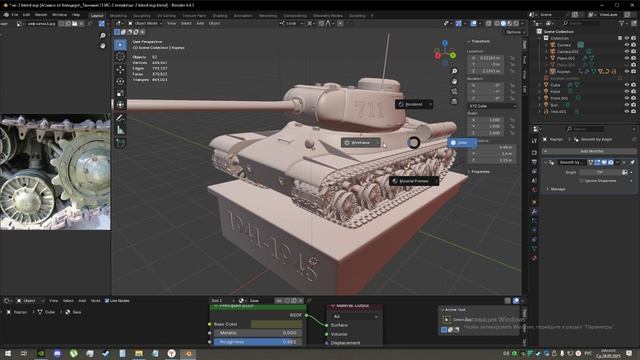This screenshot has width=640, height=360.
Task: Click the Roughness slider on Principled BSDF
Action: click(x=258, y=342)
